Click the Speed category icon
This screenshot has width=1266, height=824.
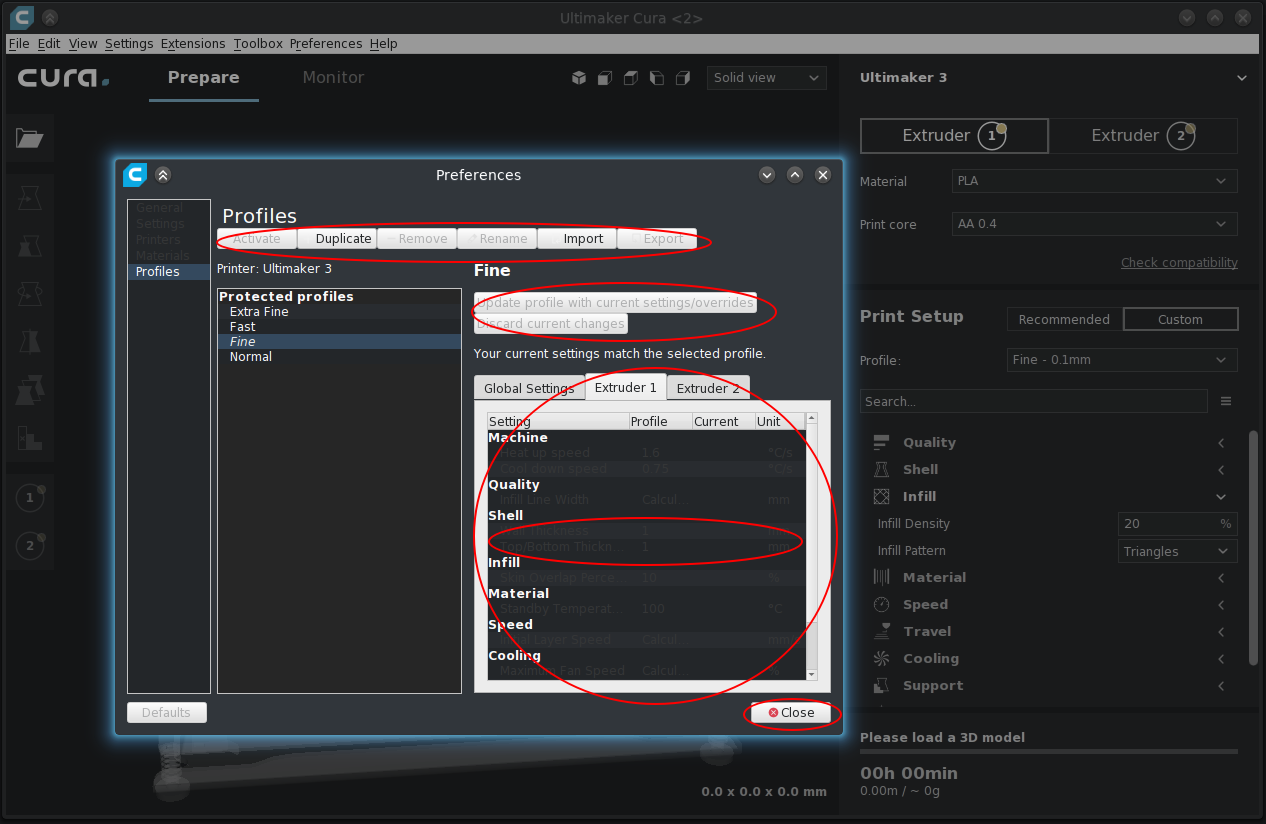tap(881, 604)
